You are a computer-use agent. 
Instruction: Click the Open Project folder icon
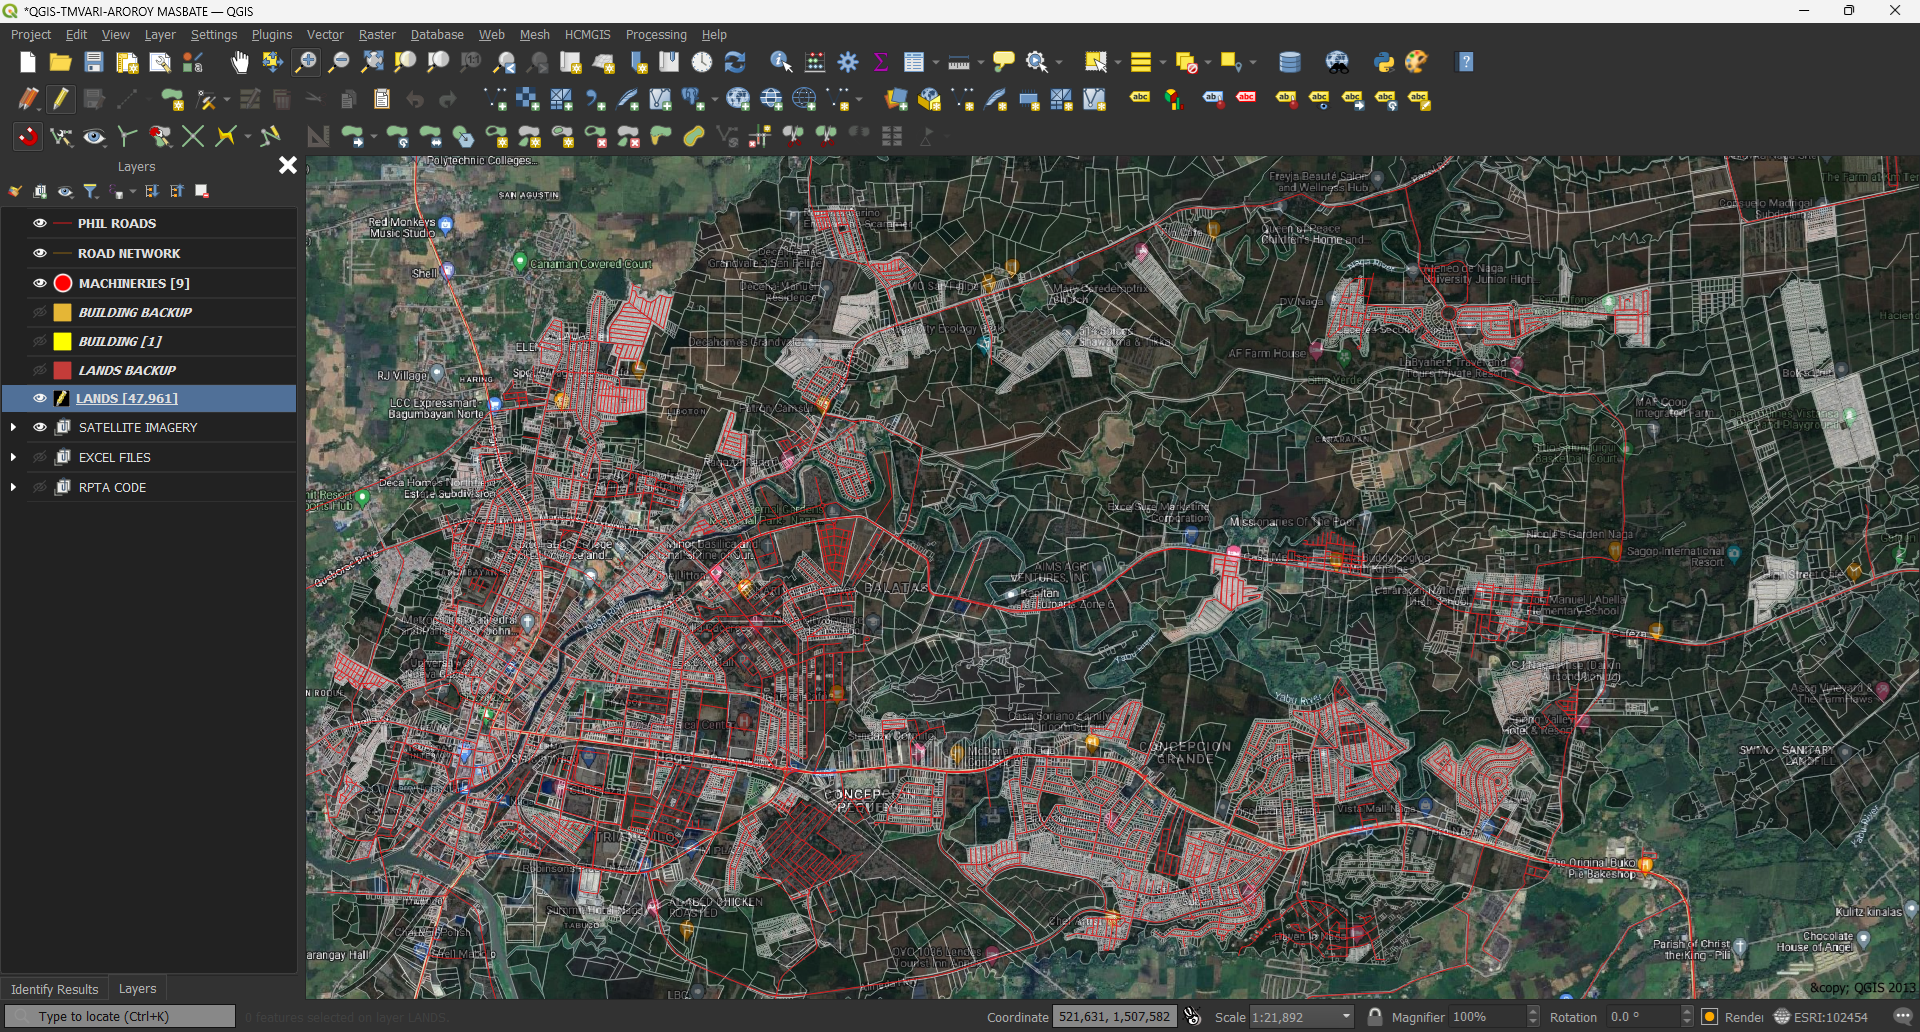(x=61, y=63)
